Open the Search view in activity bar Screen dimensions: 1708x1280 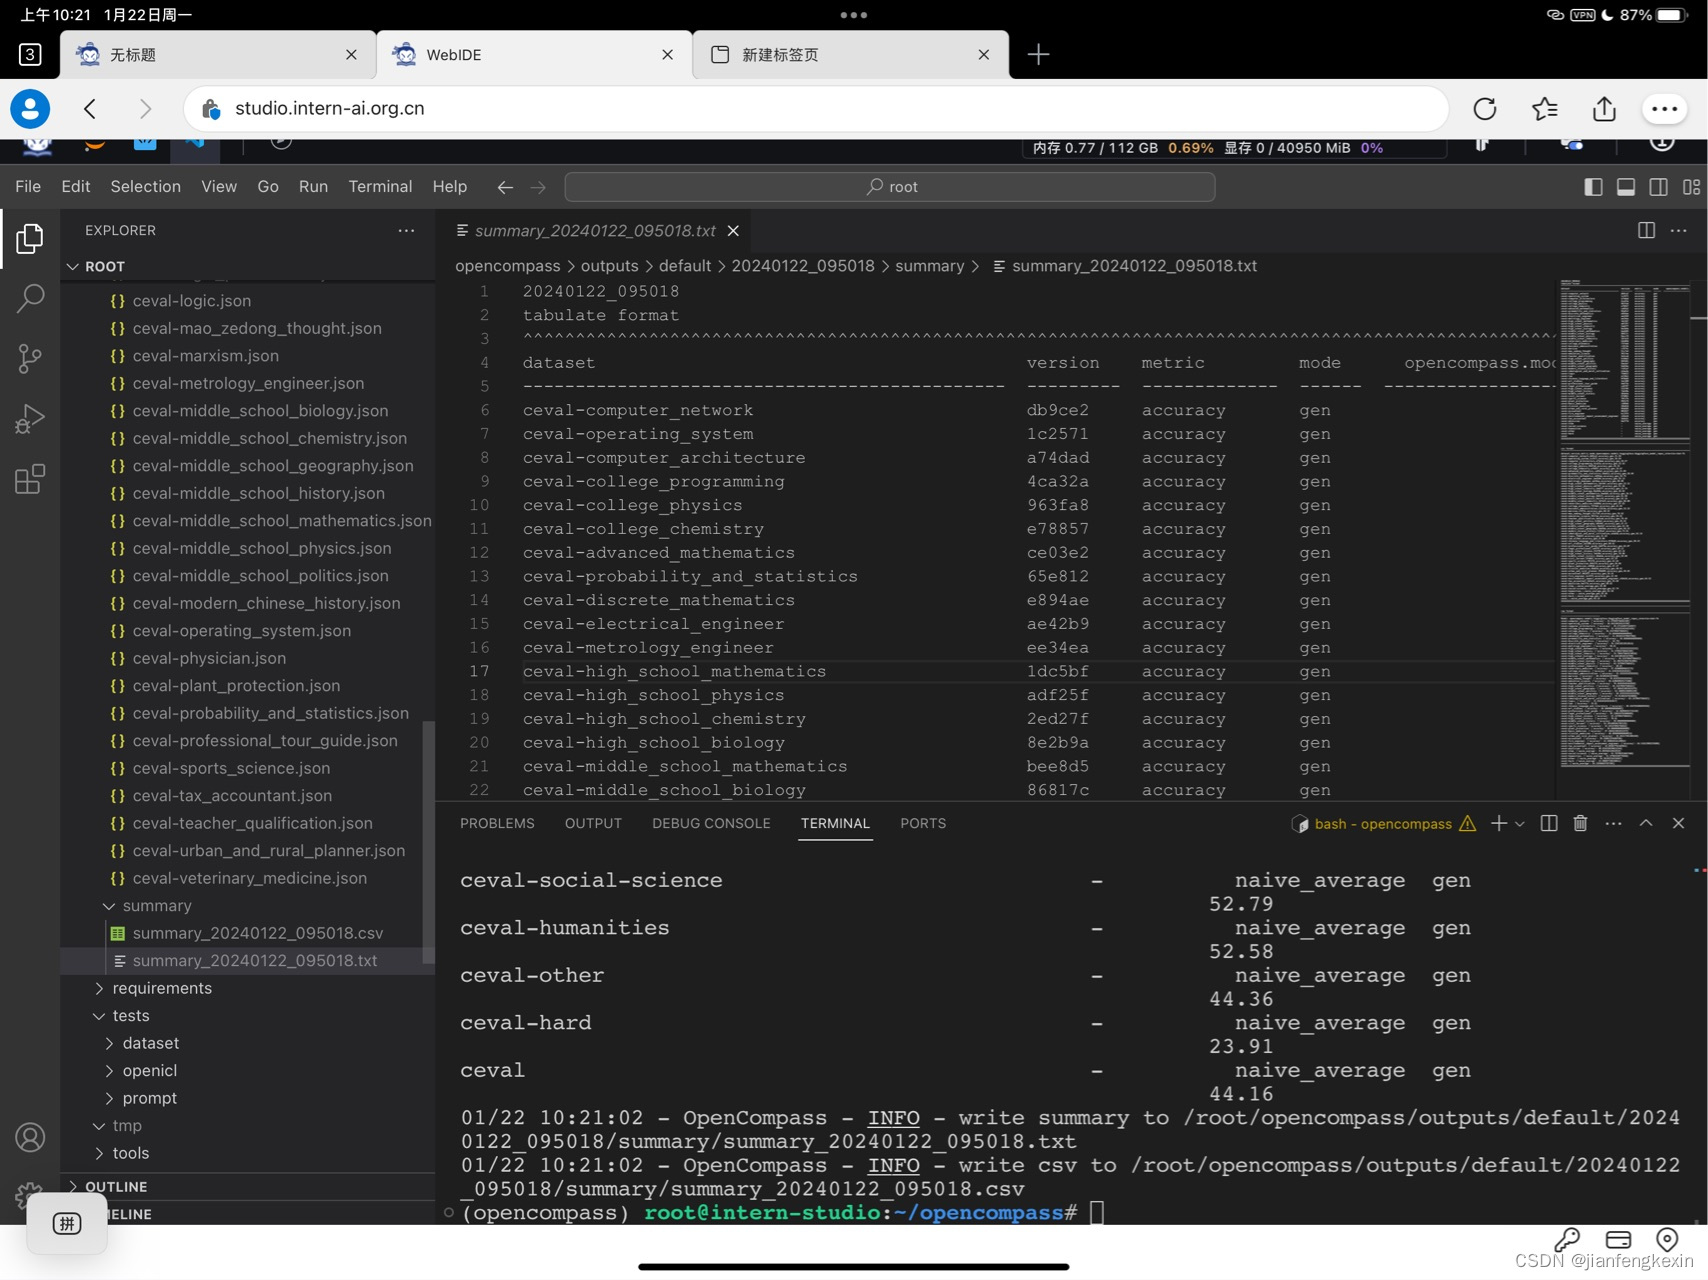pos(30,298)
